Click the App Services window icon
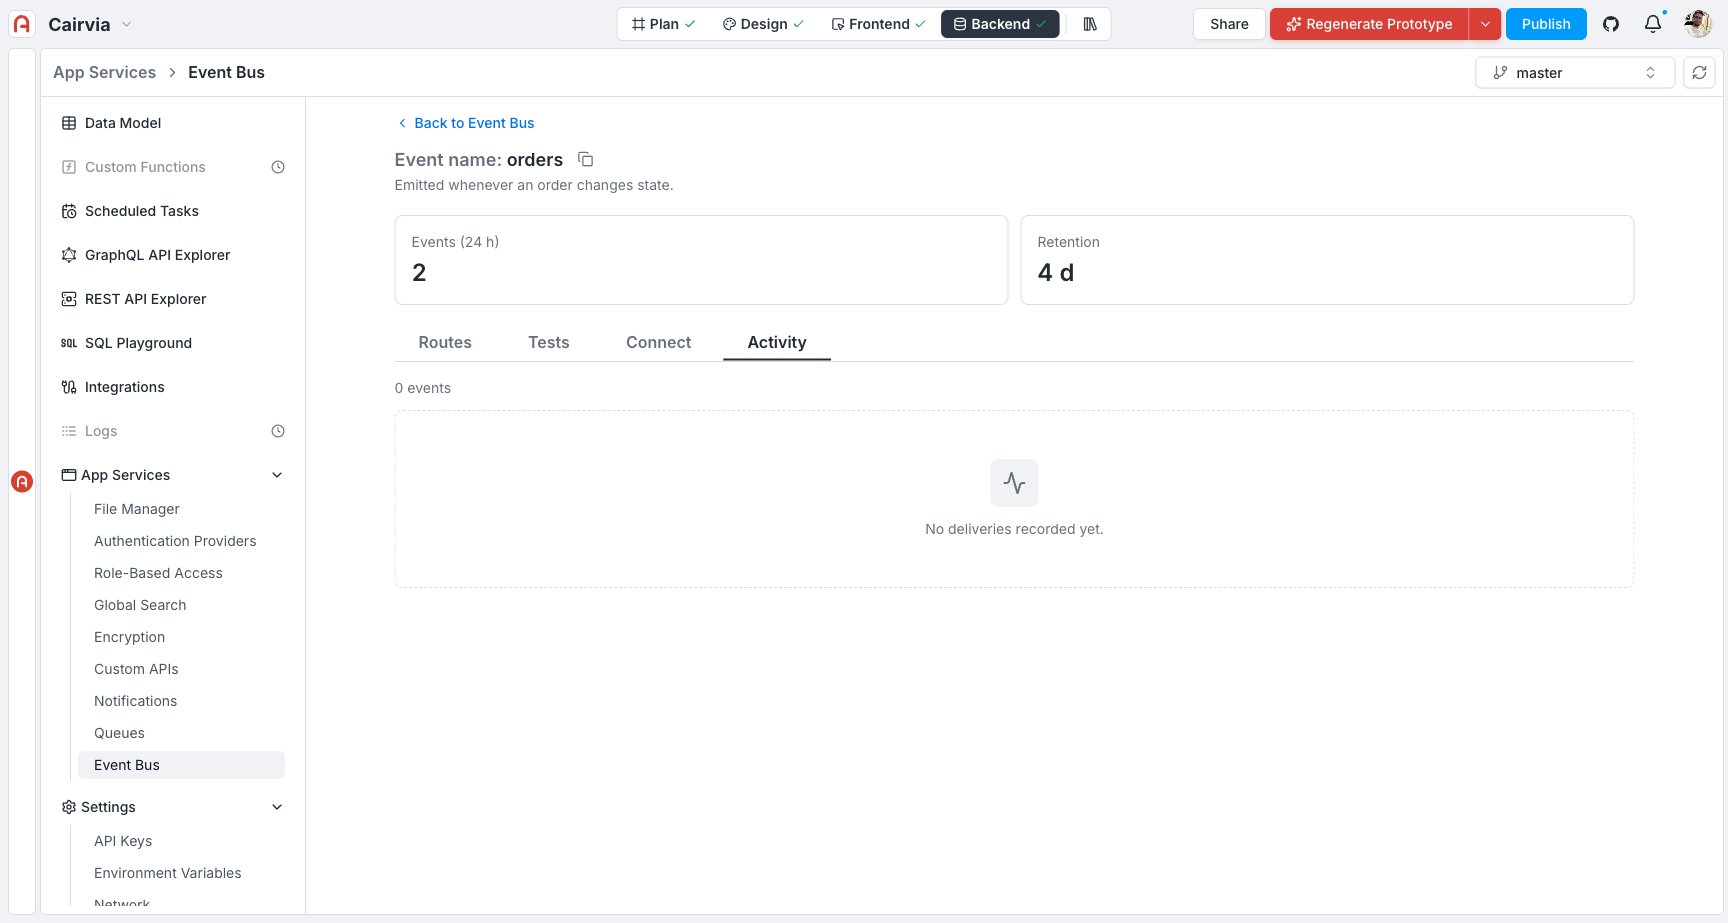This screenshot has height=923, width=1728. (69, 475)
